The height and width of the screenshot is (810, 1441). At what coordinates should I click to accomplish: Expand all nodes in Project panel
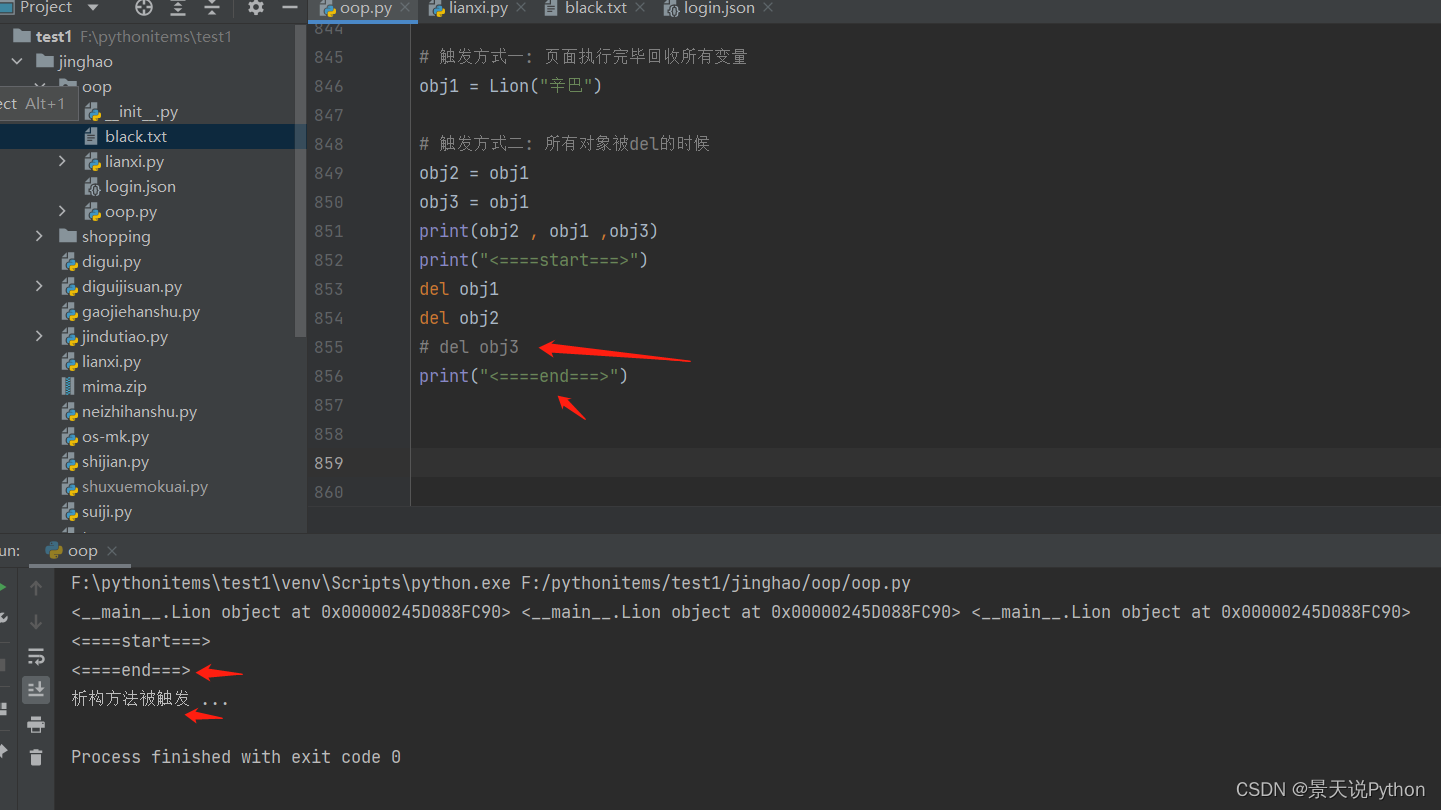click(x=178, y=8)
